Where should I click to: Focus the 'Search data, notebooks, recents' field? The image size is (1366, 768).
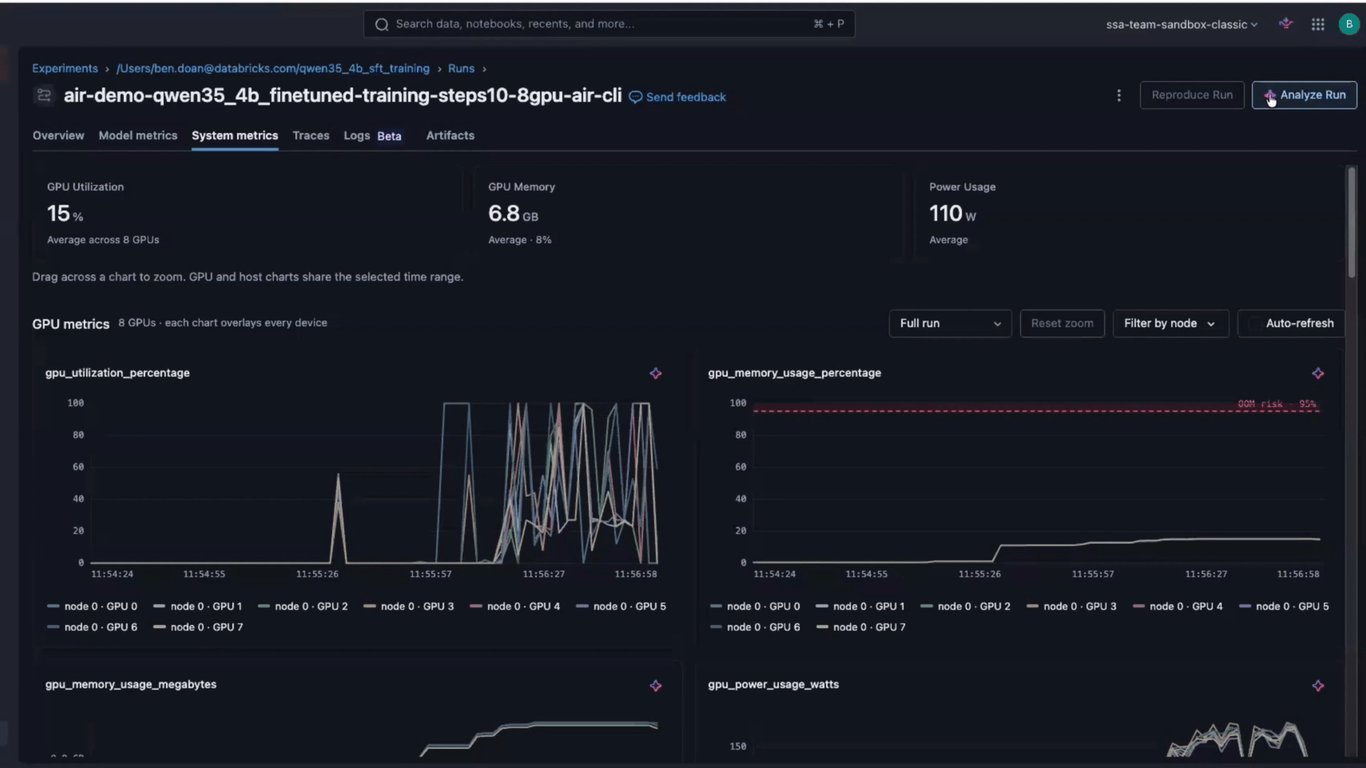pyautogui.click(x=609, y=24)
